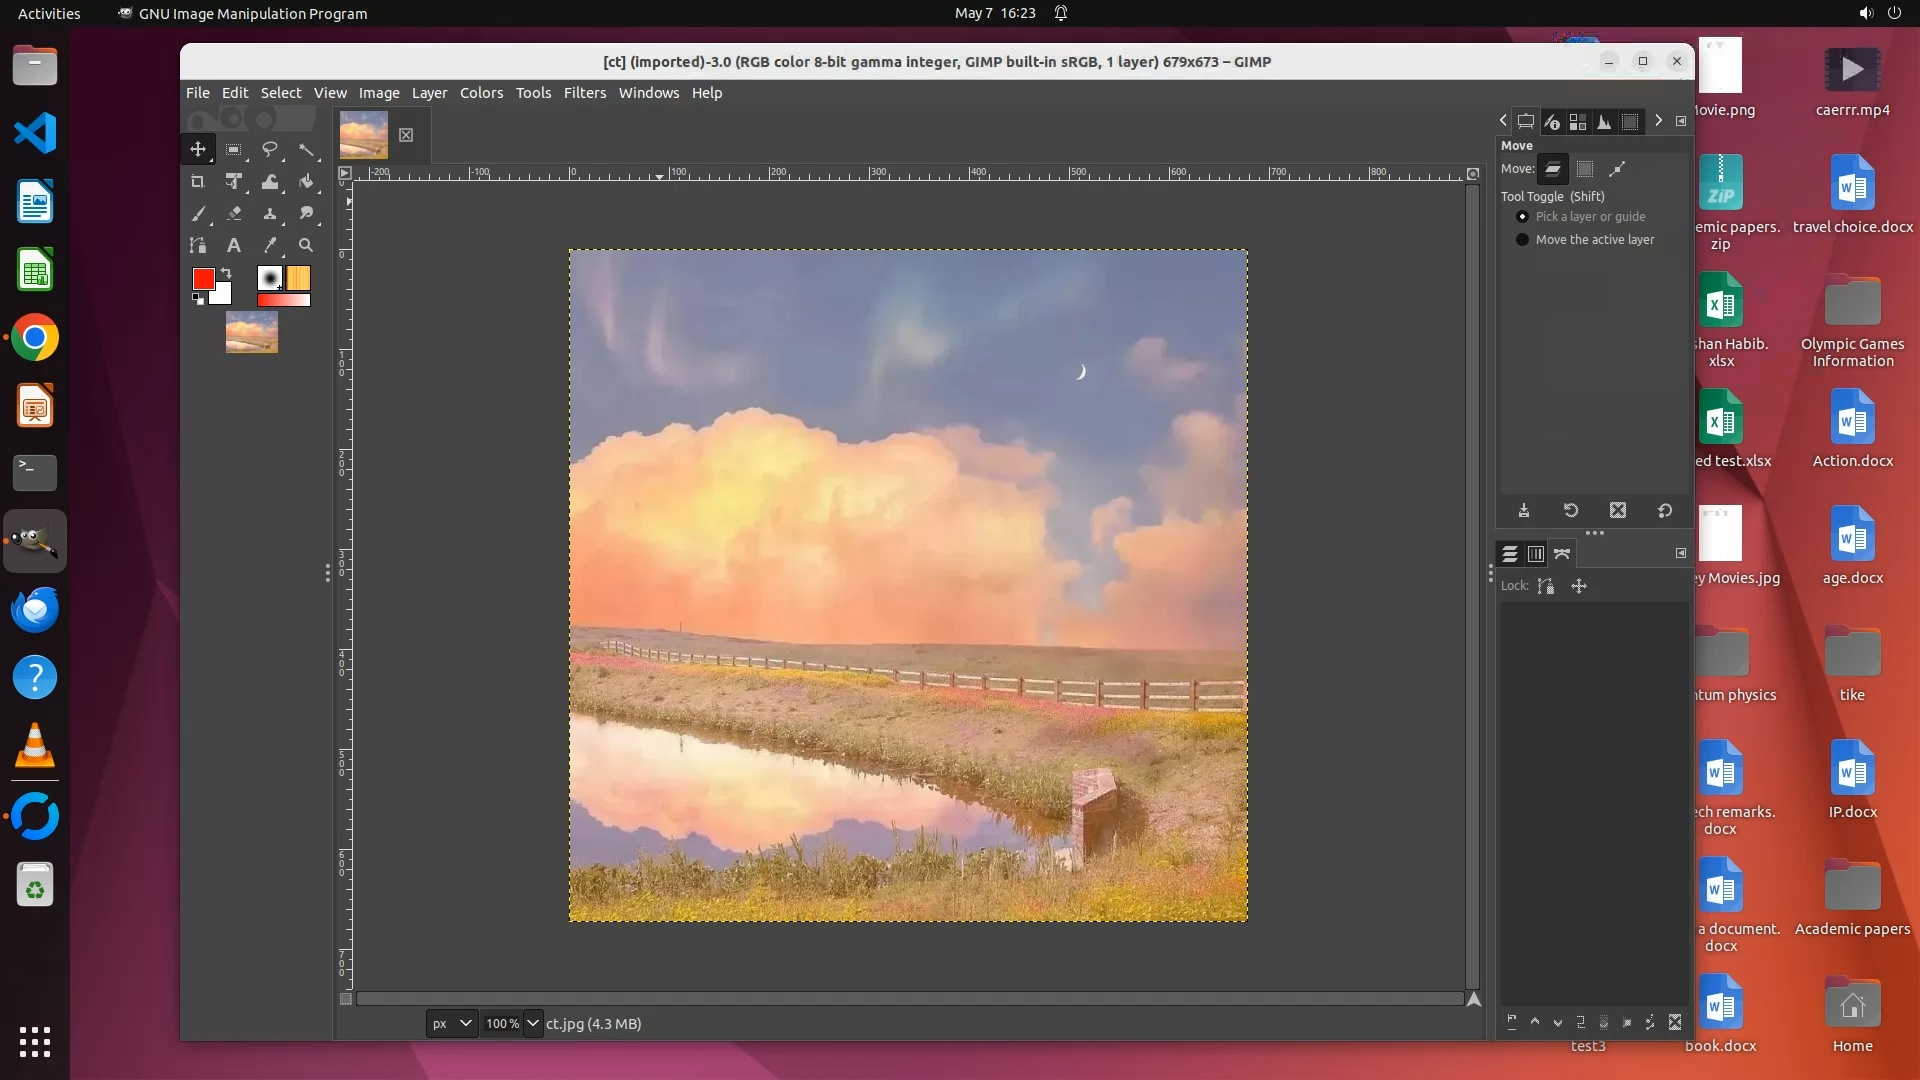
Task: Select the Zoom magnifier tool
Action: pos(306,246)
